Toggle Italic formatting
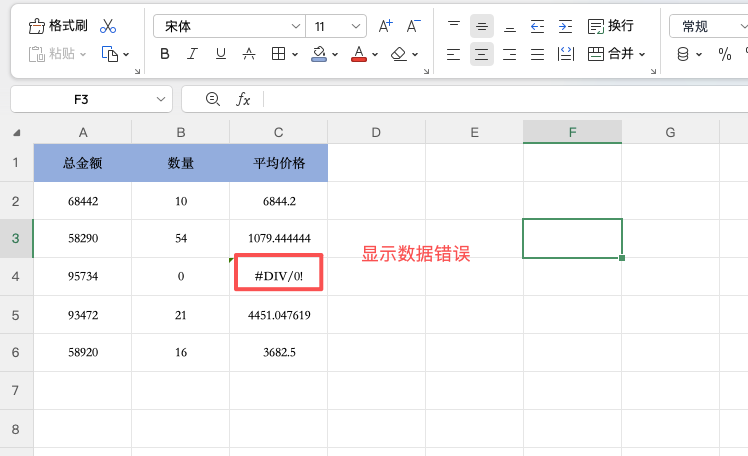 192,54
